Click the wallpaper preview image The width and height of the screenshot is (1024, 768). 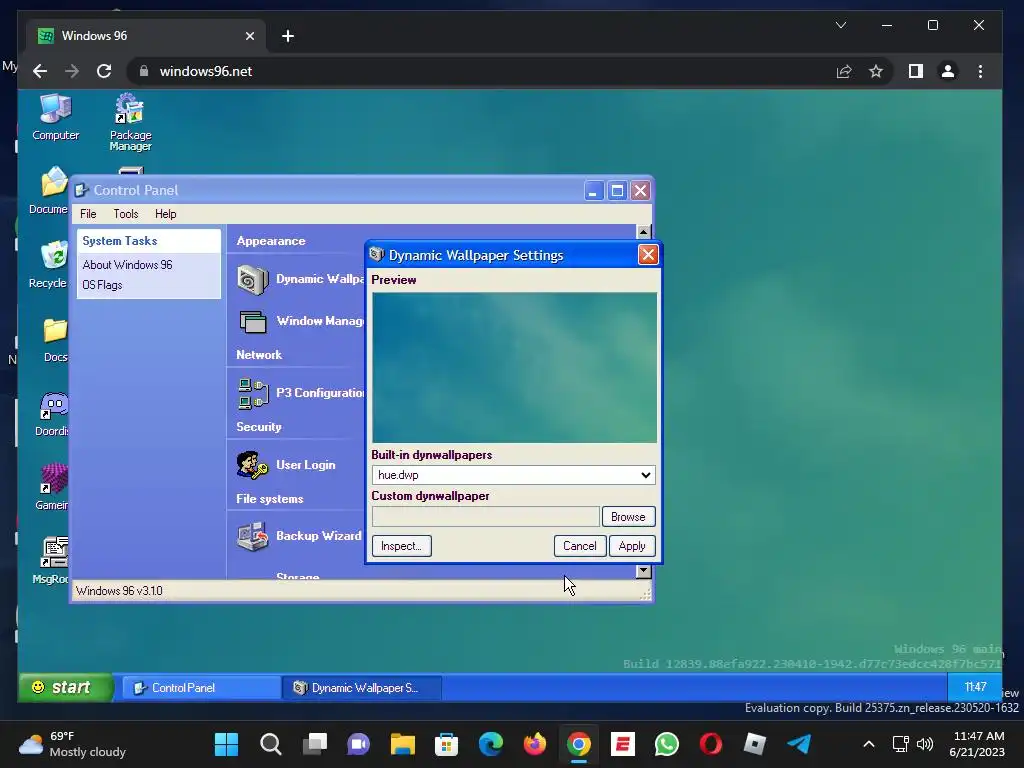click(515, 368)
